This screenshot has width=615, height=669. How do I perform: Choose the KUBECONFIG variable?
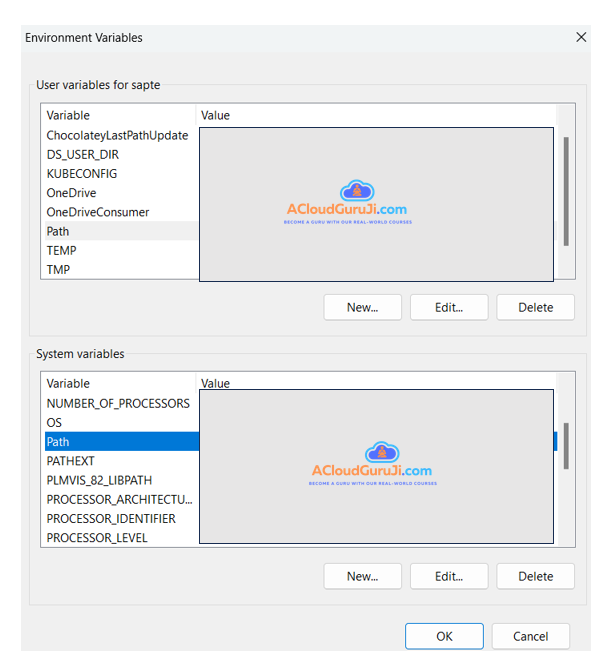[x=81, y=174]
